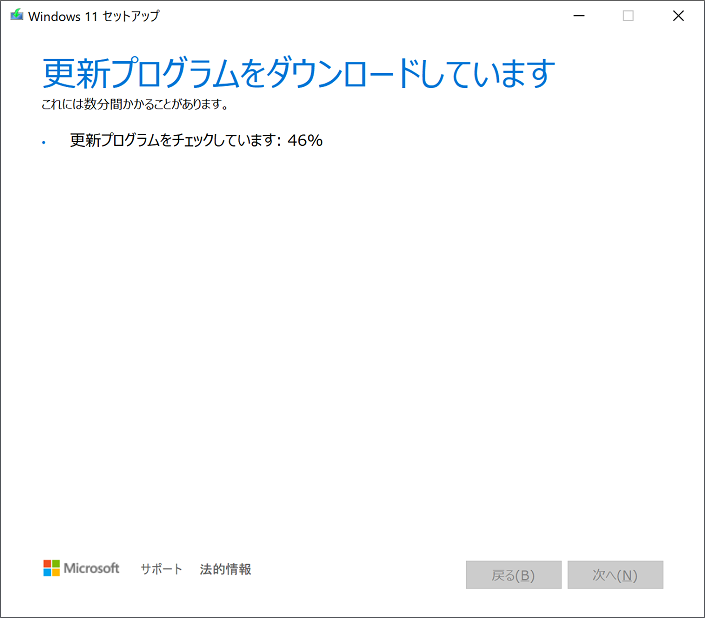Click the 更新プログラムをチェックしています: 46% text

click(x=196, y=140)
